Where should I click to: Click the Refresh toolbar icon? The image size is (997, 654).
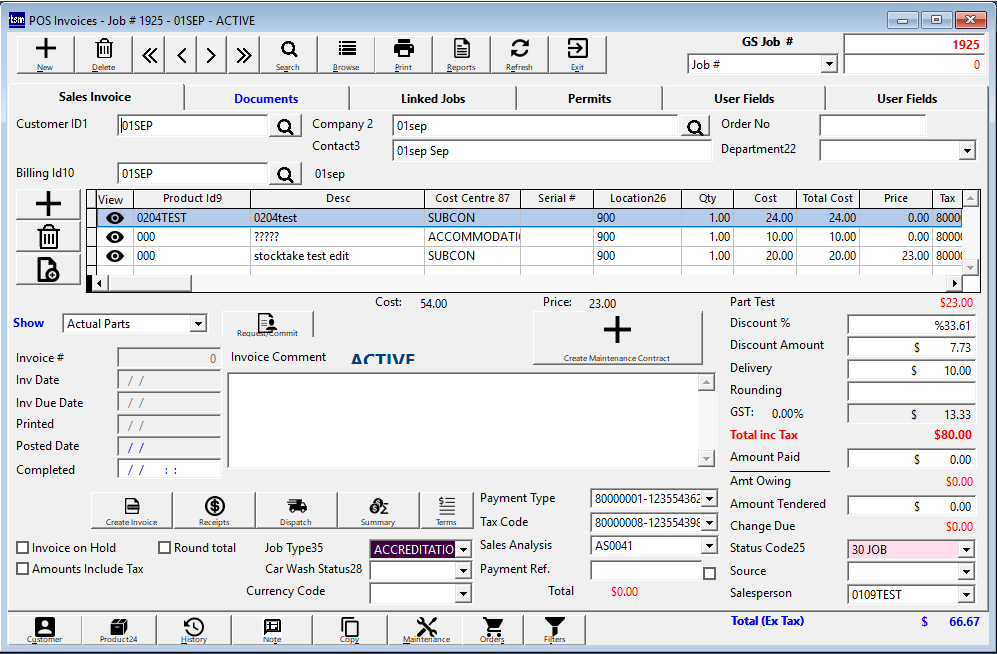point(519,54)
